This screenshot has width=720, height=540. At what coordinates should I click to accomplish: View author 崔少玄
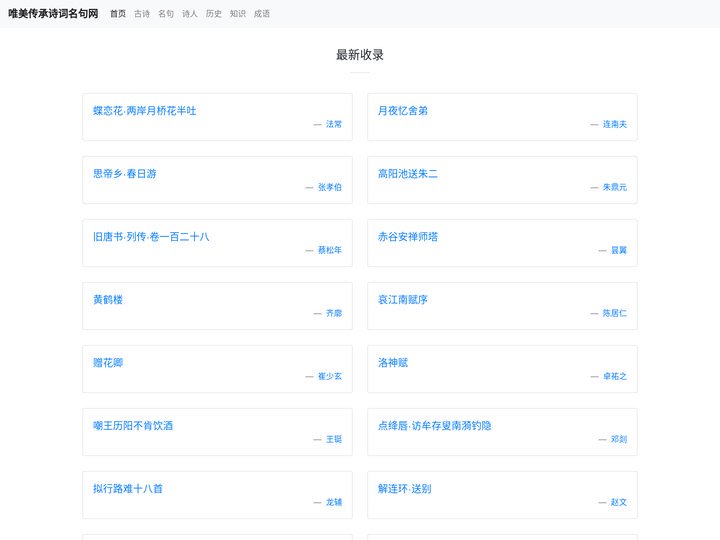(330, 376)
